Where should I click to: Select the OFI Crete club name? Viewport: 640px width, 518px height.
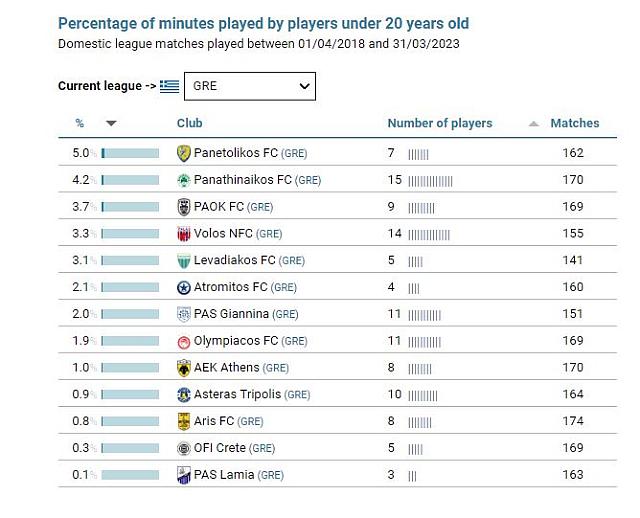click(x=220, y=448)
